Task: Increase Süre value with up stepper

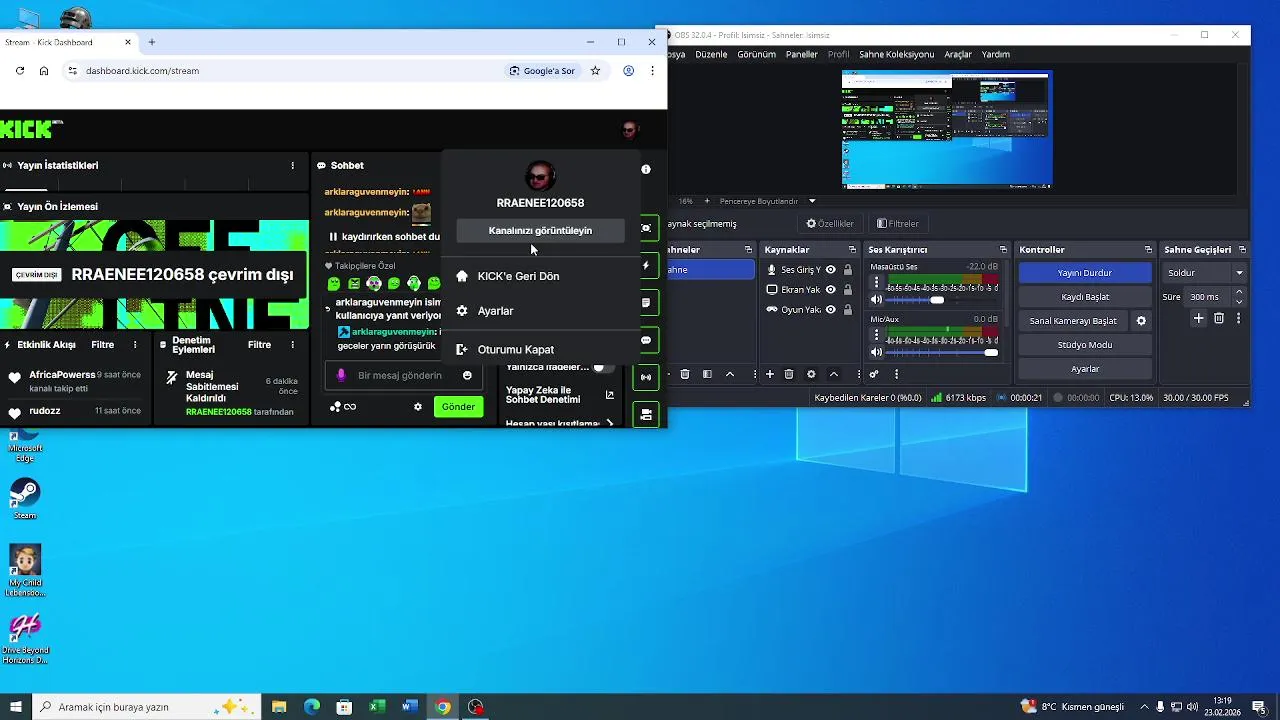Action: (x=1239, y=292)
